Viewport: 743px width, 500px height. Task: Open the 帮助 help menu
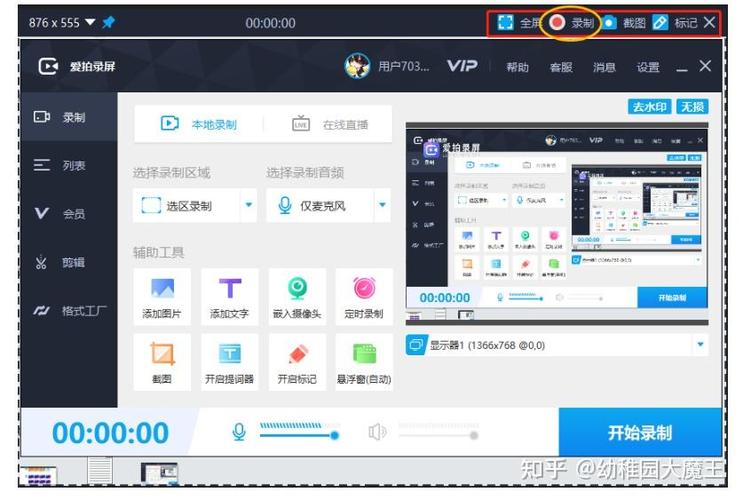point(517,67)
